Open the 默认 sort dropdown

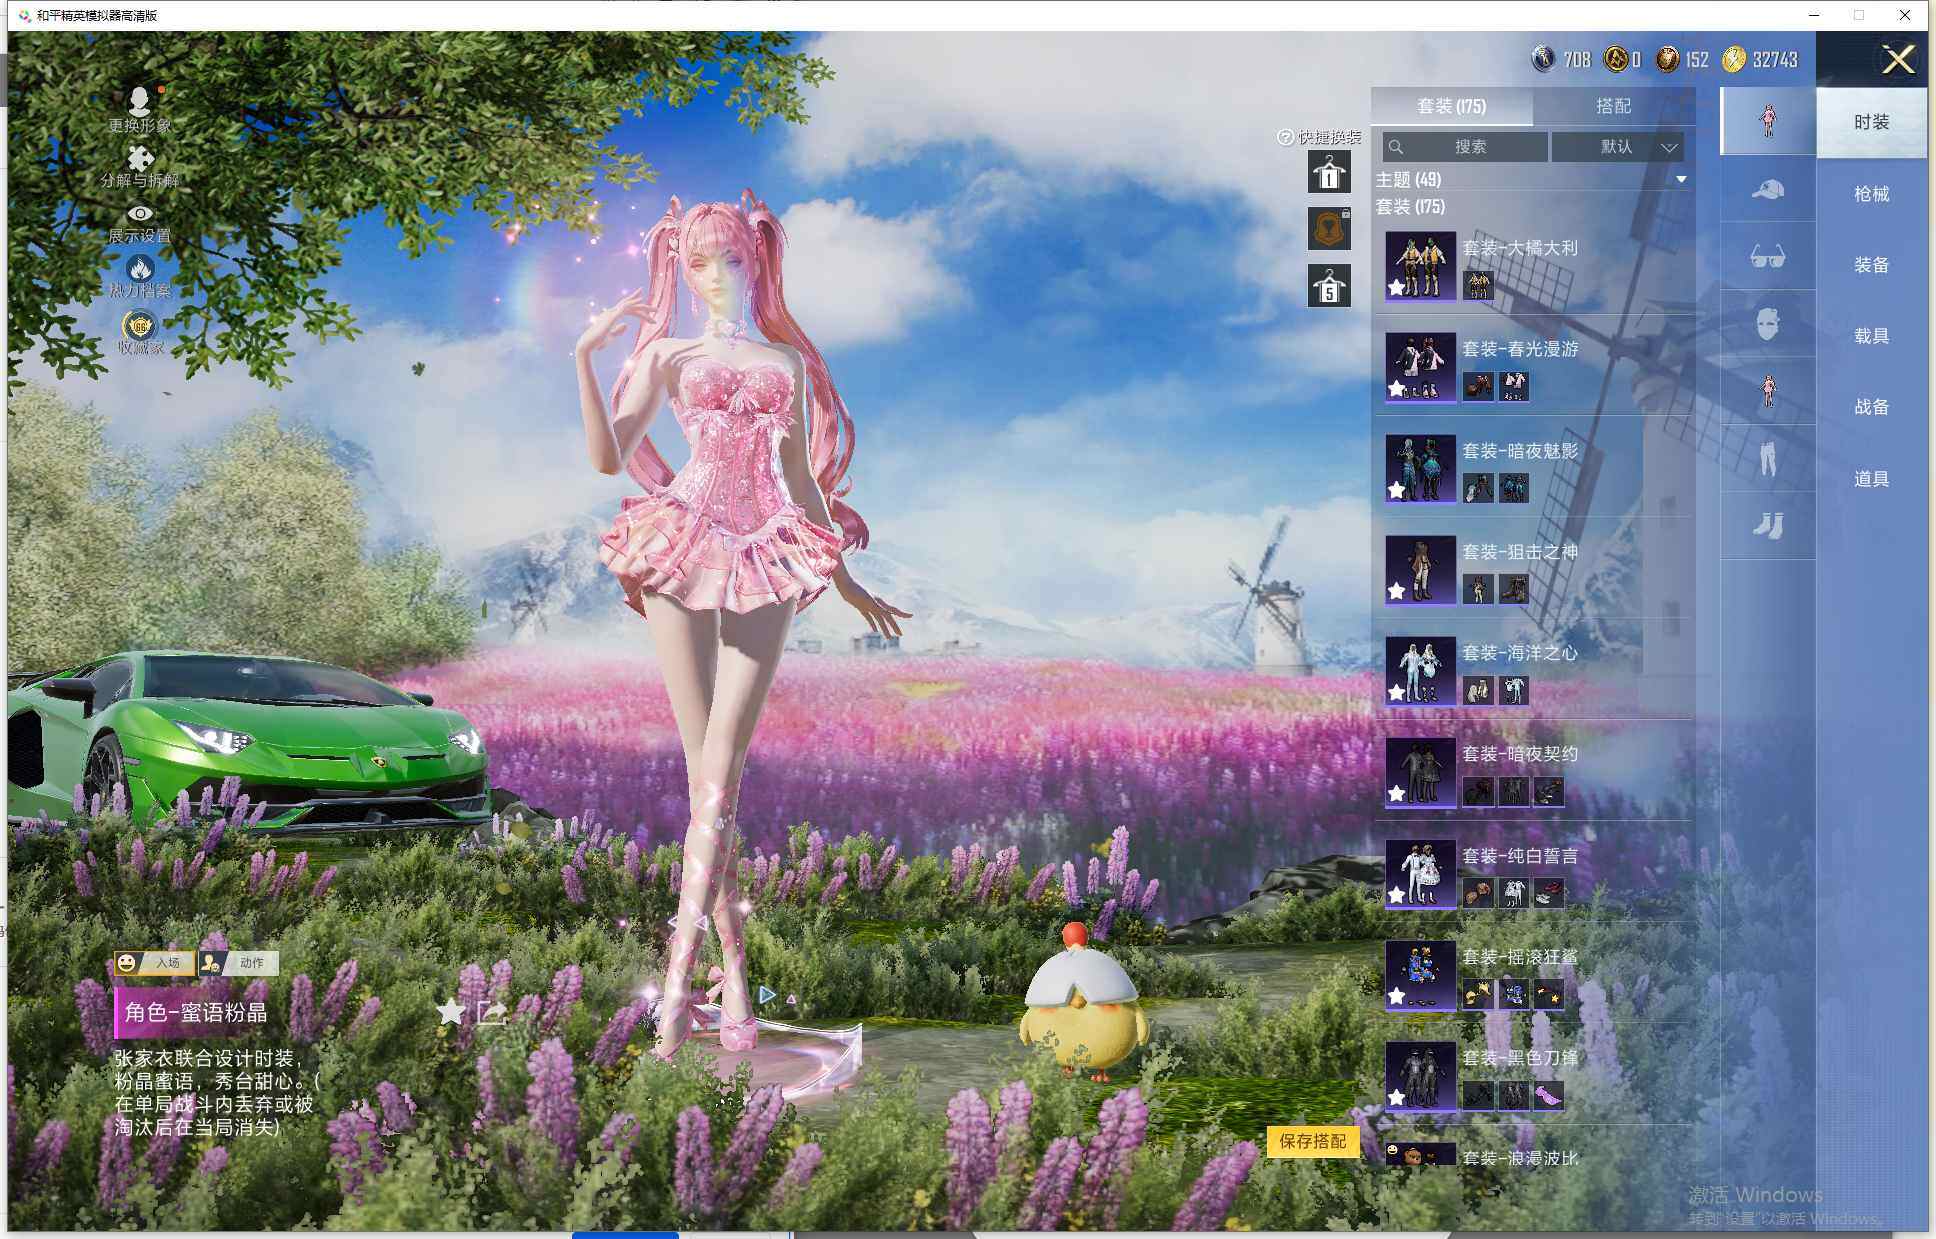click(1618, 147)
